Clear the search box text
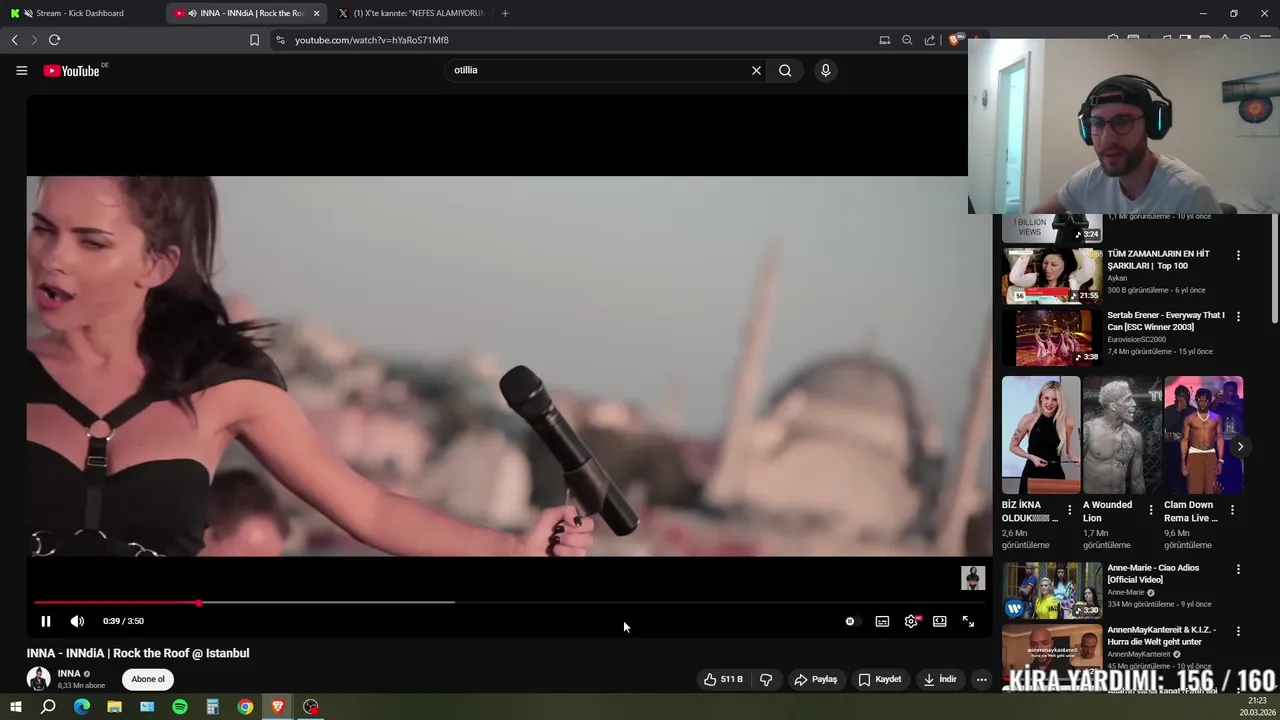 tap(756, 70)
